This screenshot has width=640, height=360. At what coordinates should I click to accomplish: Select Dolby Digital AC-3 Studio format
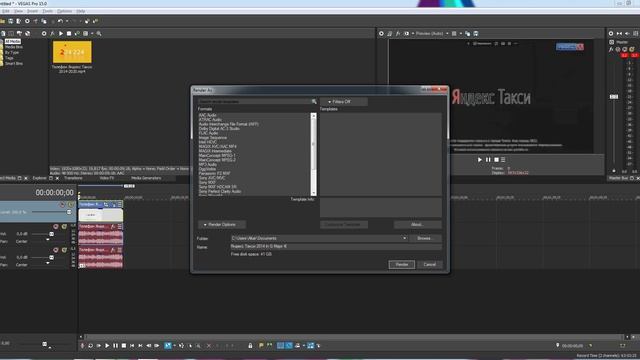coord(219,129)
